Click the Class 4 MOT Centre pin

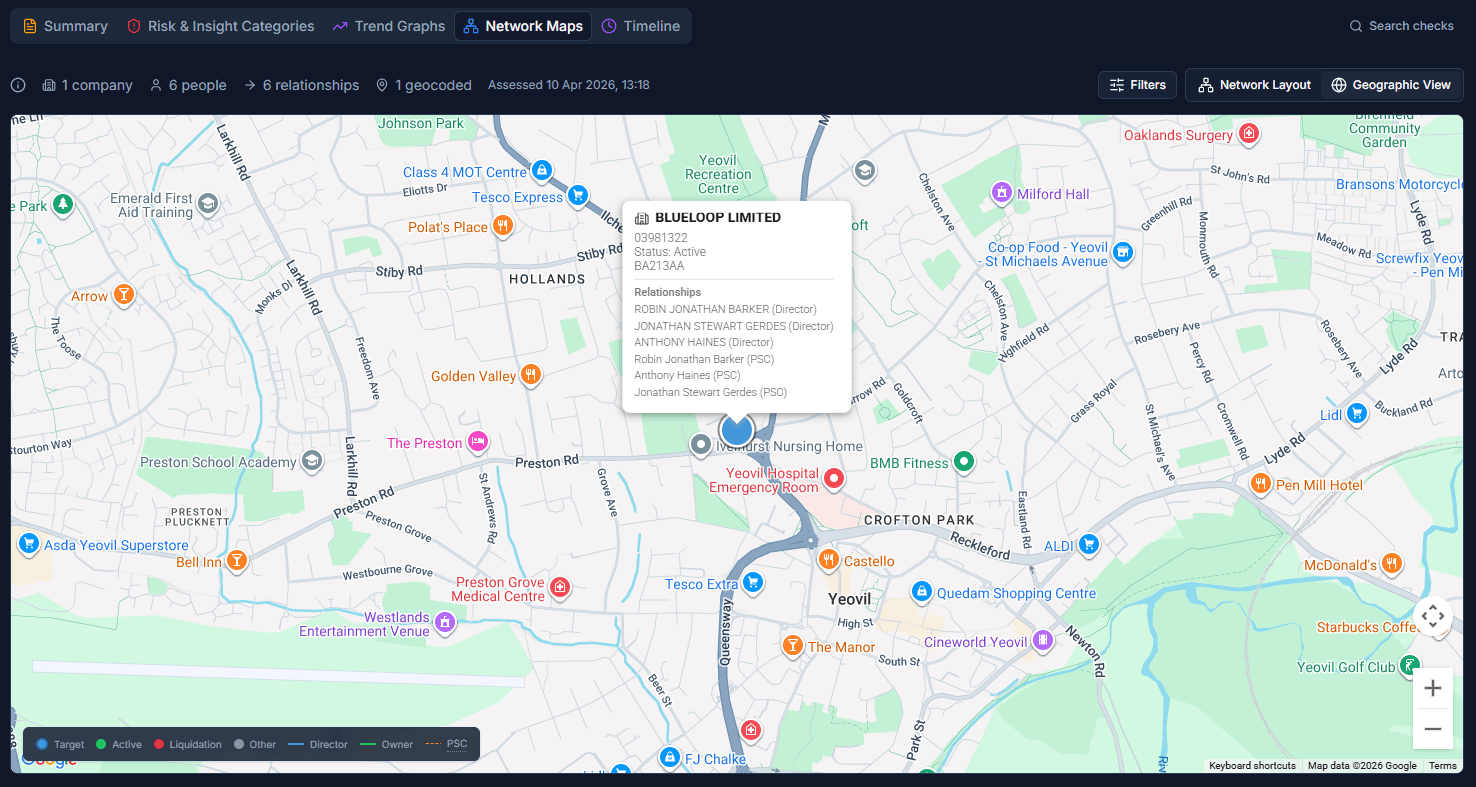coord(541,171)
